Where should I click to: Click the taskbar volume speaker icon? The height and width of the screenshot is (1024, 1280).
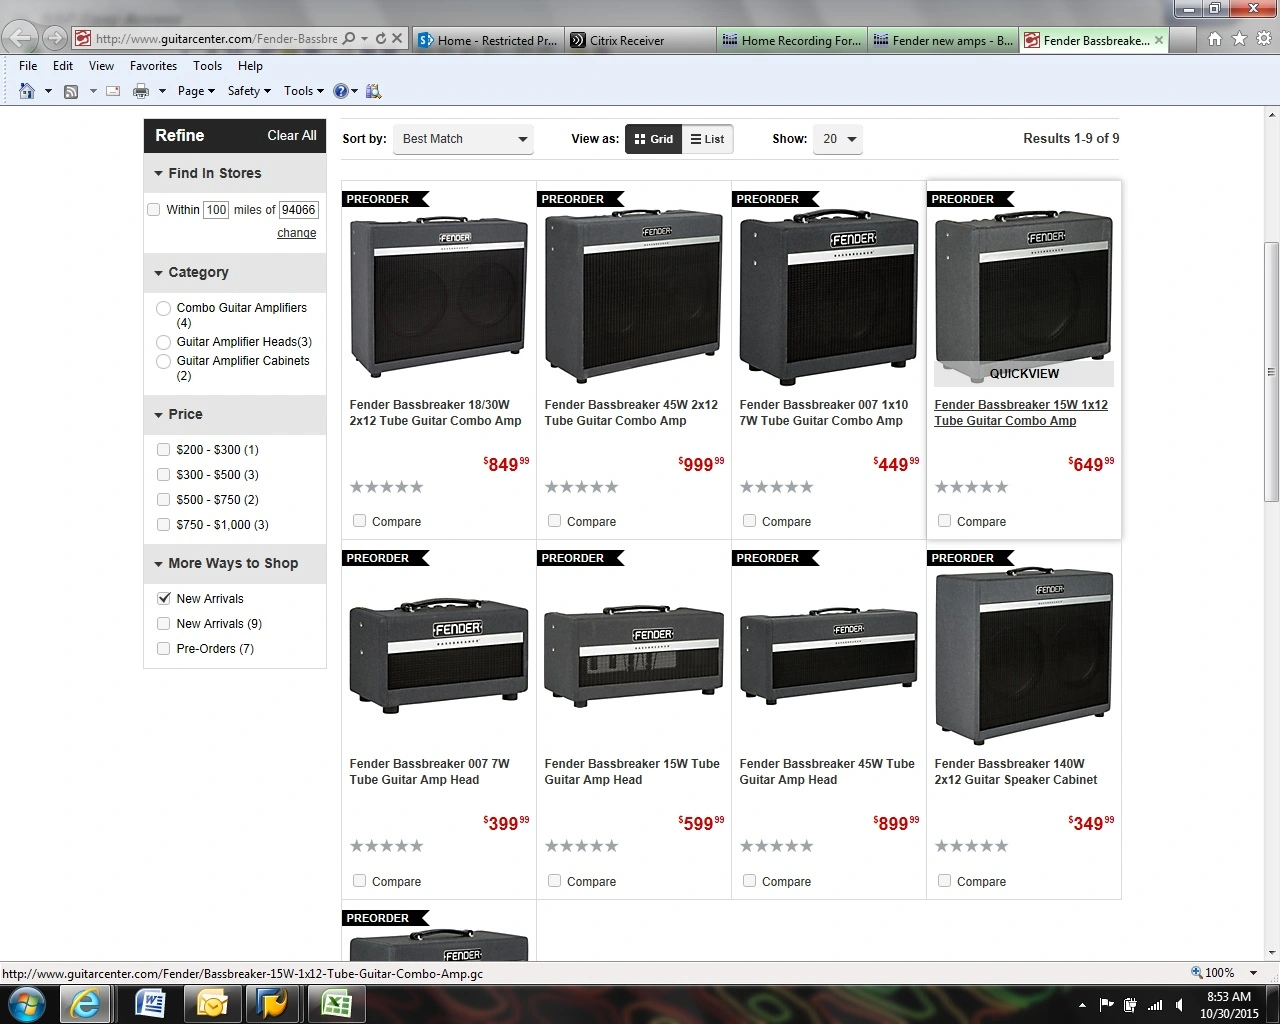click(1180, 1005)
